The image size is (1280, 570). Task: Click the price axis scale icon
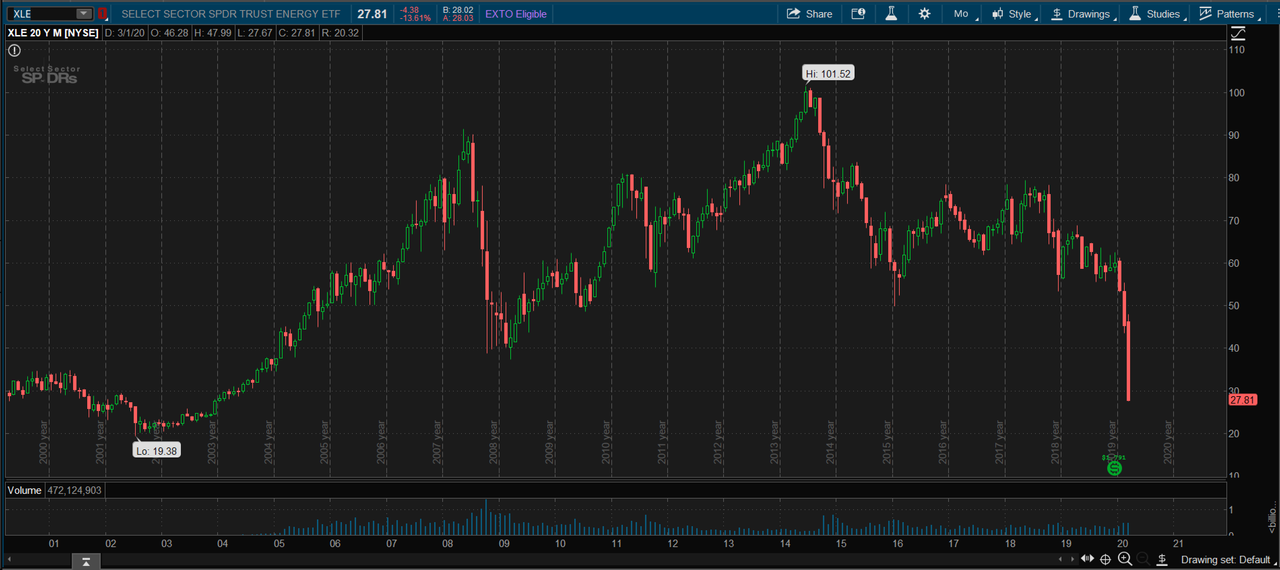pos(1238,33)
